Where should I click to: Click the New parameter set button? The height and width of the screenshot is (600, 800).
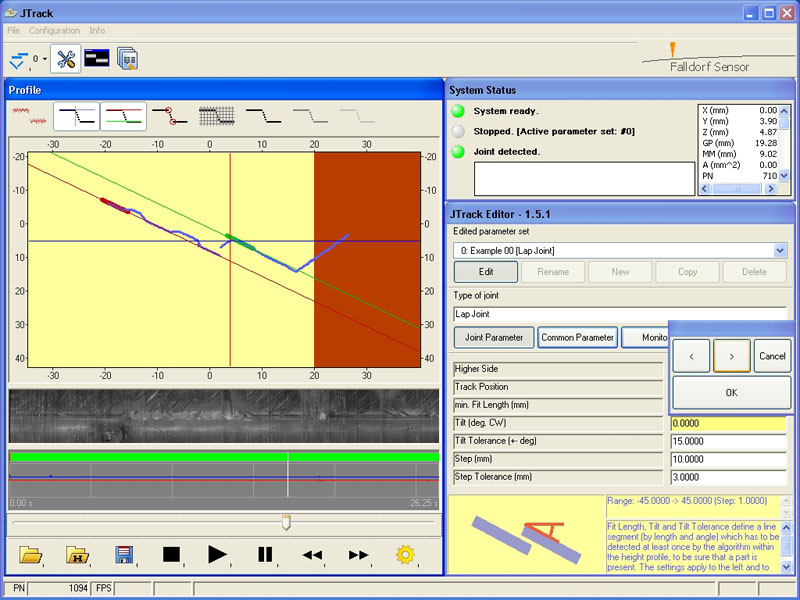point(620,272)
